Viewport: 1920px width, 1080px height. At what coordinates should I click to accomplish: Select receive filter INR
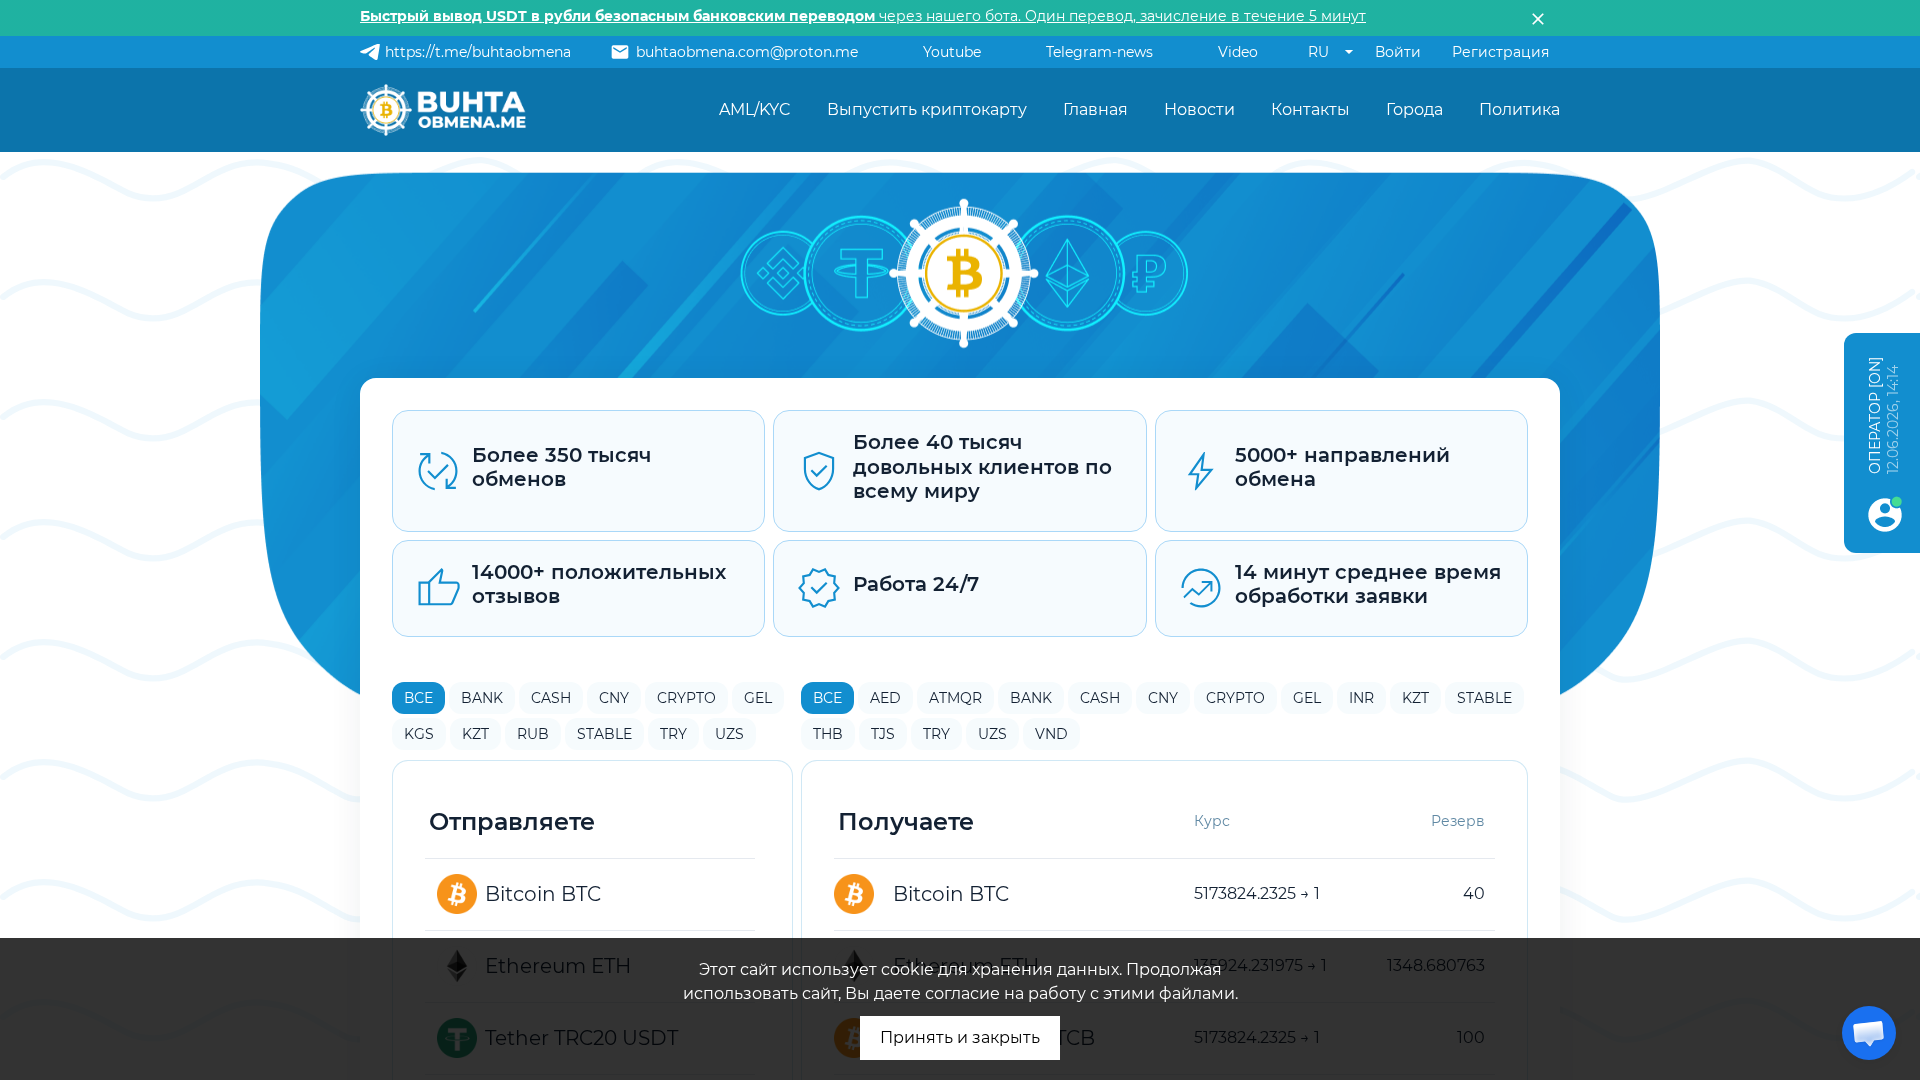tap(1361, 698)
